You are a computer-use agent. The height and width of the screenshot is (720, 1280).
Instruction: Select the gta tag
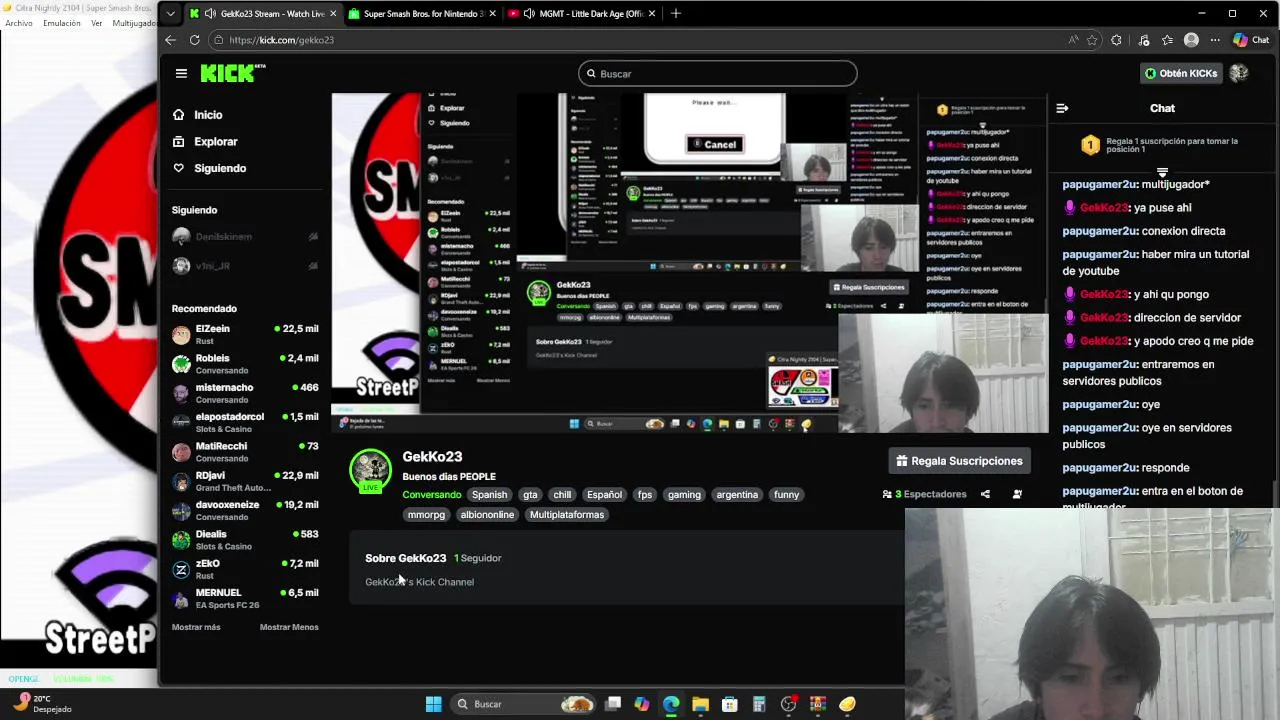coord(530,495)
